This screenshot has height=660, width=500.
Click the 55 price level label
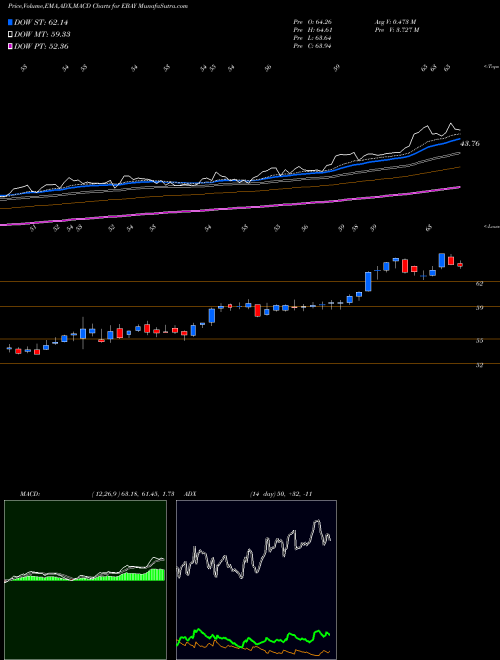[x=479, y=341]
